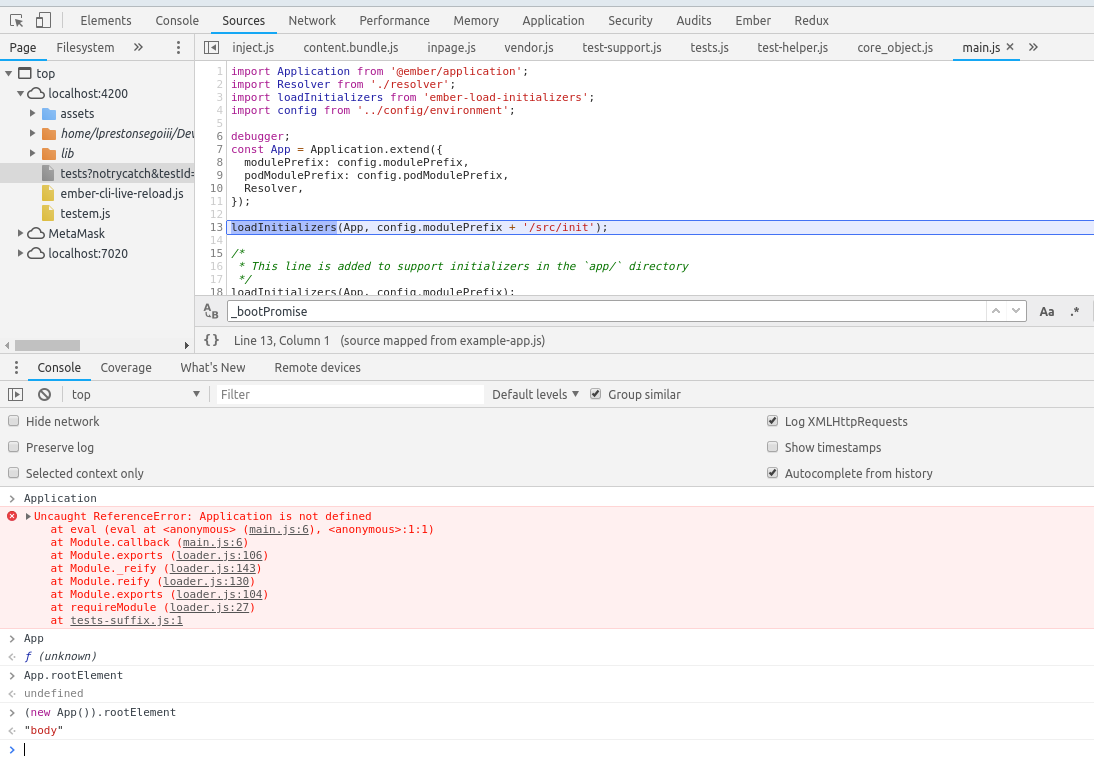Screen dimensions: 1094x758
Task: Activate the inspect element picker icon
Action: coord(16,20)
